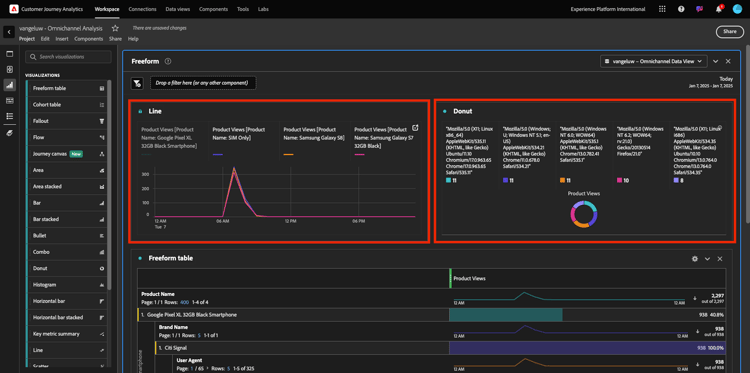This screenshot has width=750, height=373.
Task: Open the Share menu item
Action: tap(115, 39)
